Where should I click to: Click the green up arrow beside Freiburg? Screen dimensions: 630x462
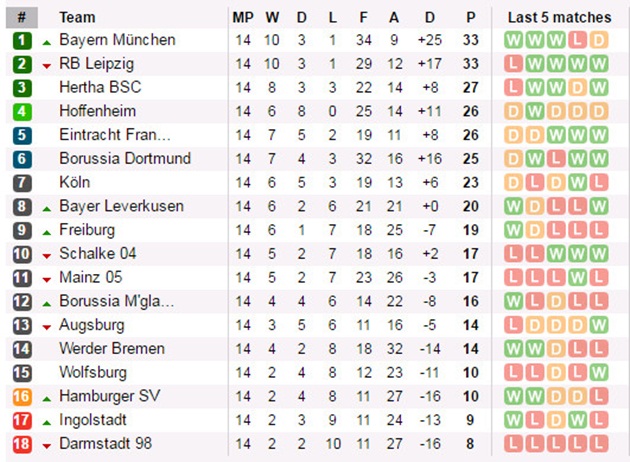point(46,232)
